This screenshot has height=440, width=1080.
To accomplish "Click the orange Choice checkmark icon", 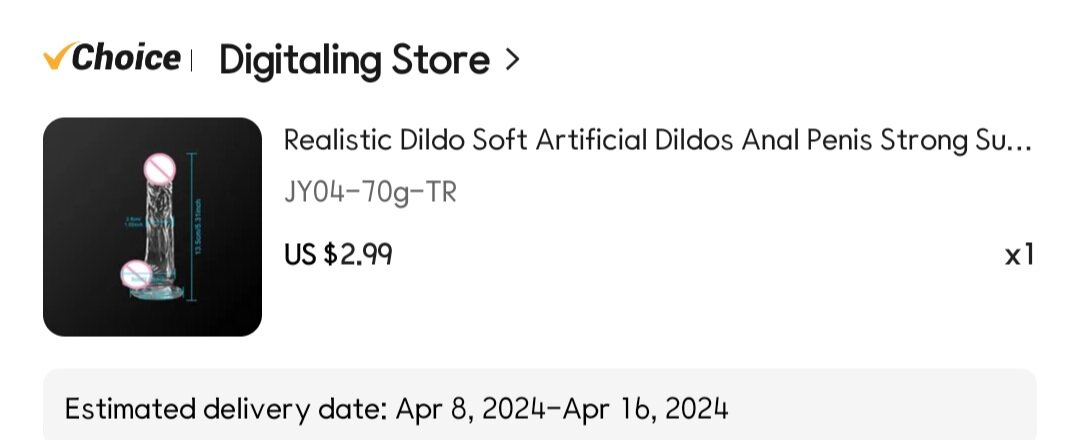I will click(x=56, y=58).
